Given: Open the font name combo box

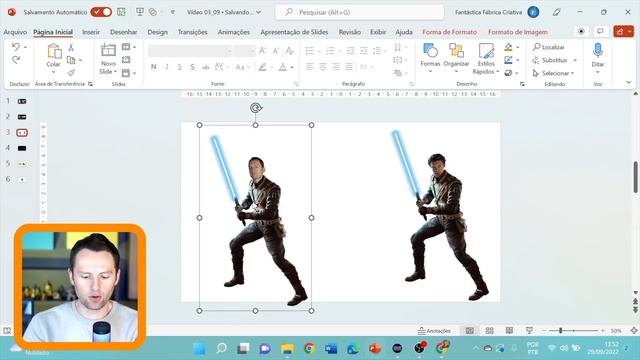Looking at the screenshot, I should click(190, 51).
